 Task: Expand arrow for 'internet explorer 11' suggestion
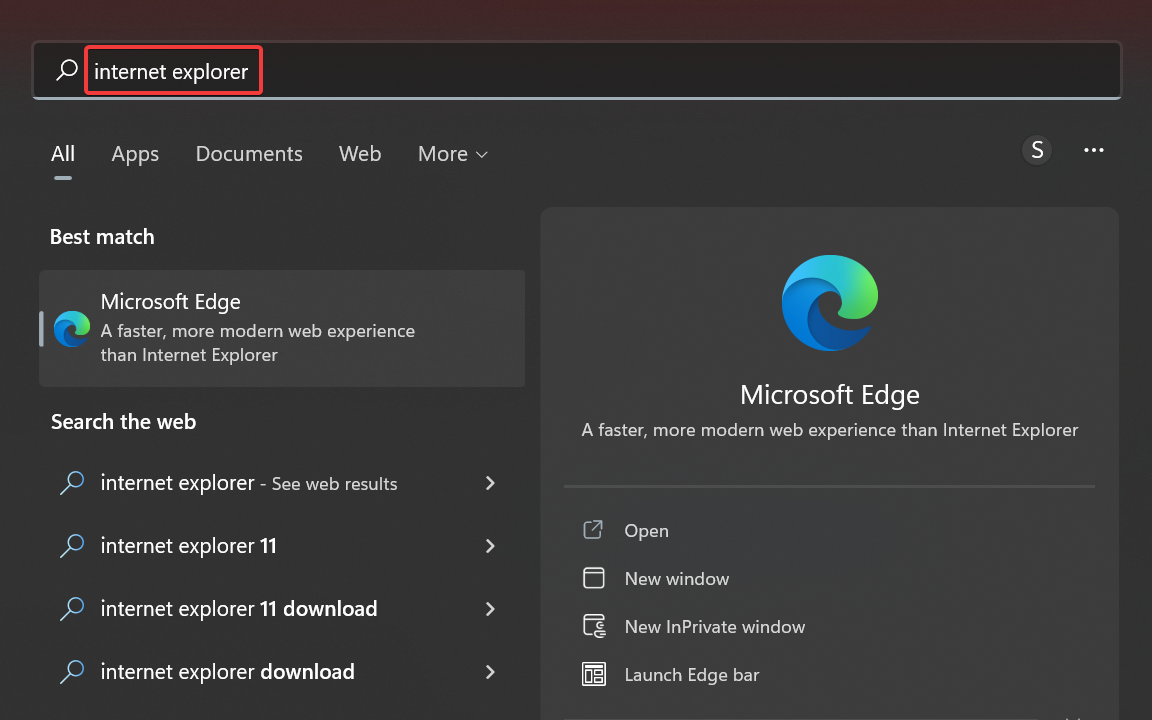coord(490,546)
